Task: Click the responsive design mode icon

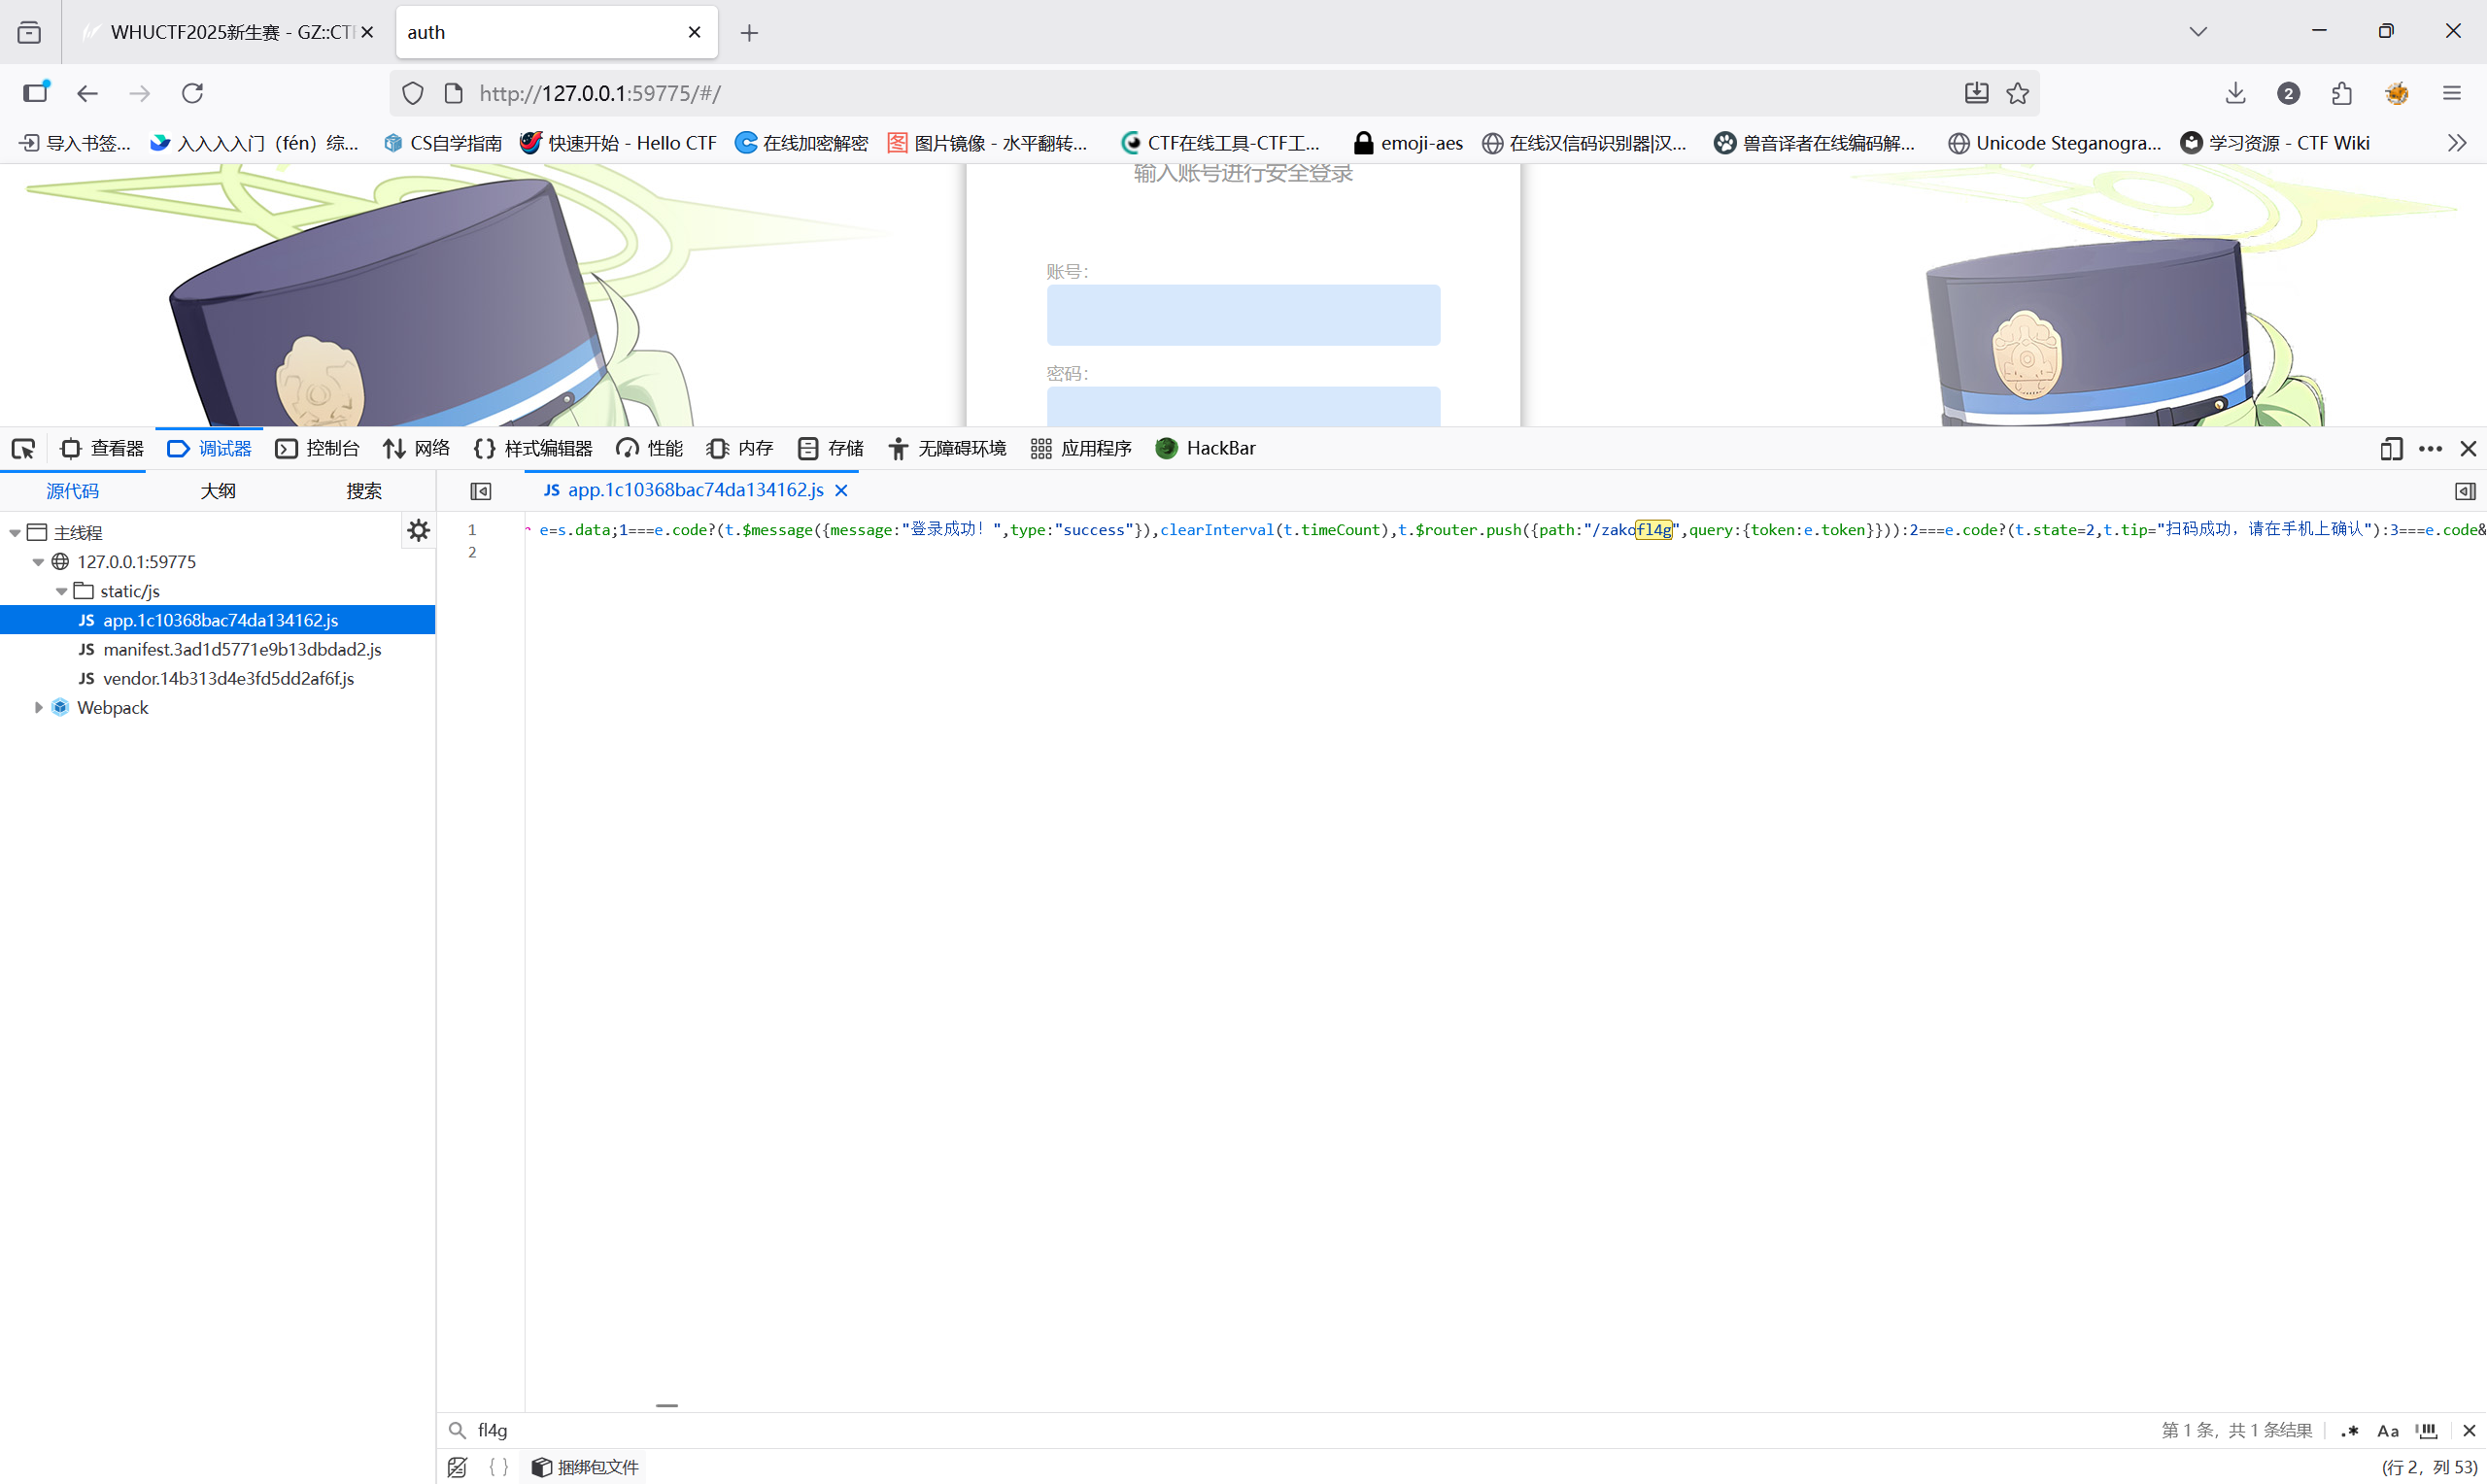Action: tap(2390, 449)
